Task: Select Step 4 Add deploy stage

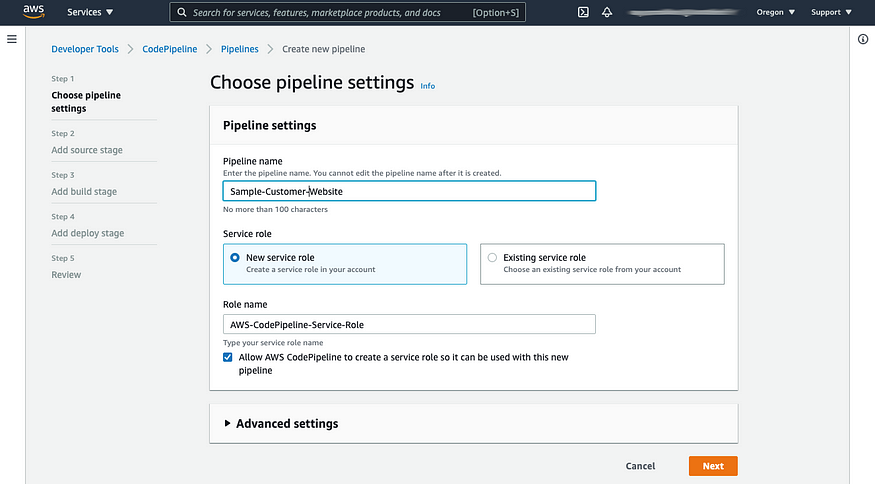Action: coord(88,233)
